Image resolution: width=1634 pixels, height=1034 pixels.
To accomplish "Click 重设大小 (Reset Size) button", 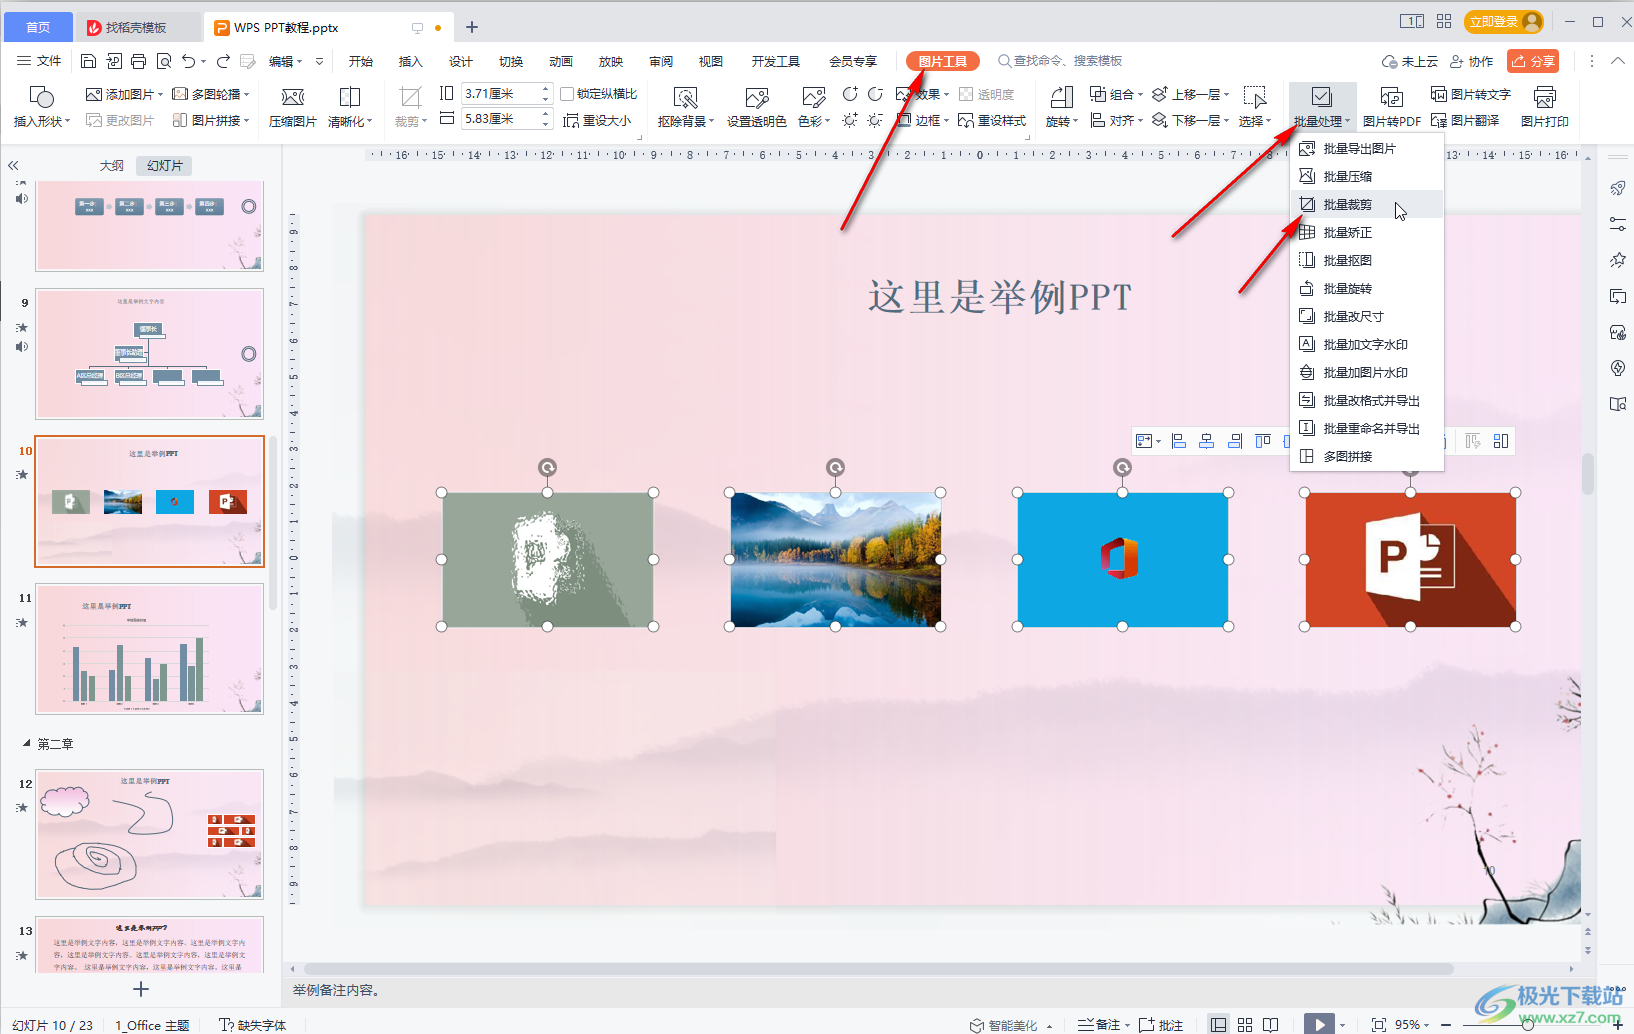I will [x=597, y=120].
